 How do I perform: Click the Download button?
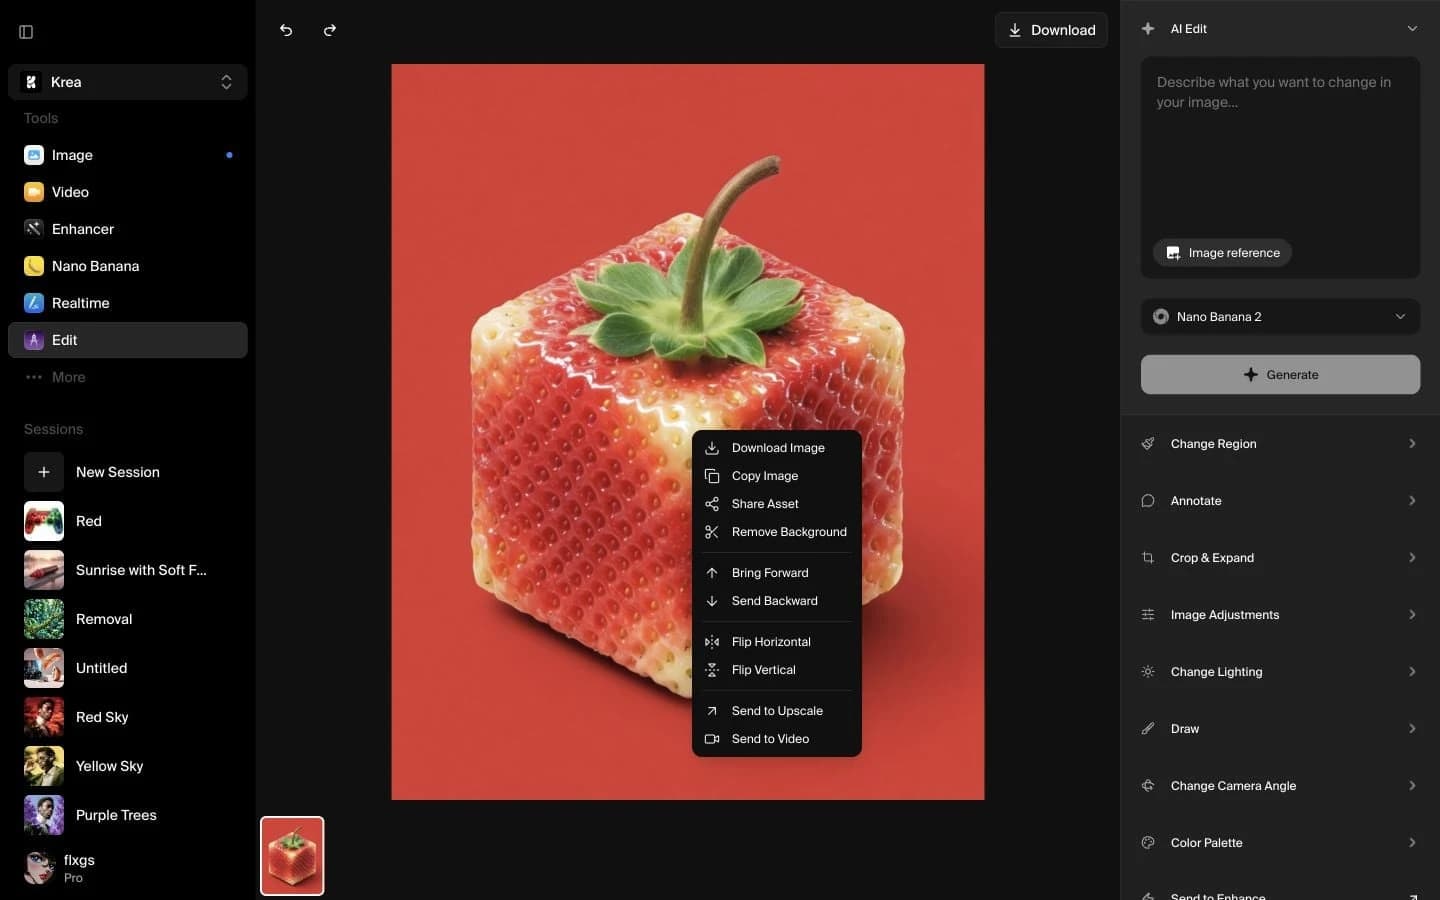1051,30
